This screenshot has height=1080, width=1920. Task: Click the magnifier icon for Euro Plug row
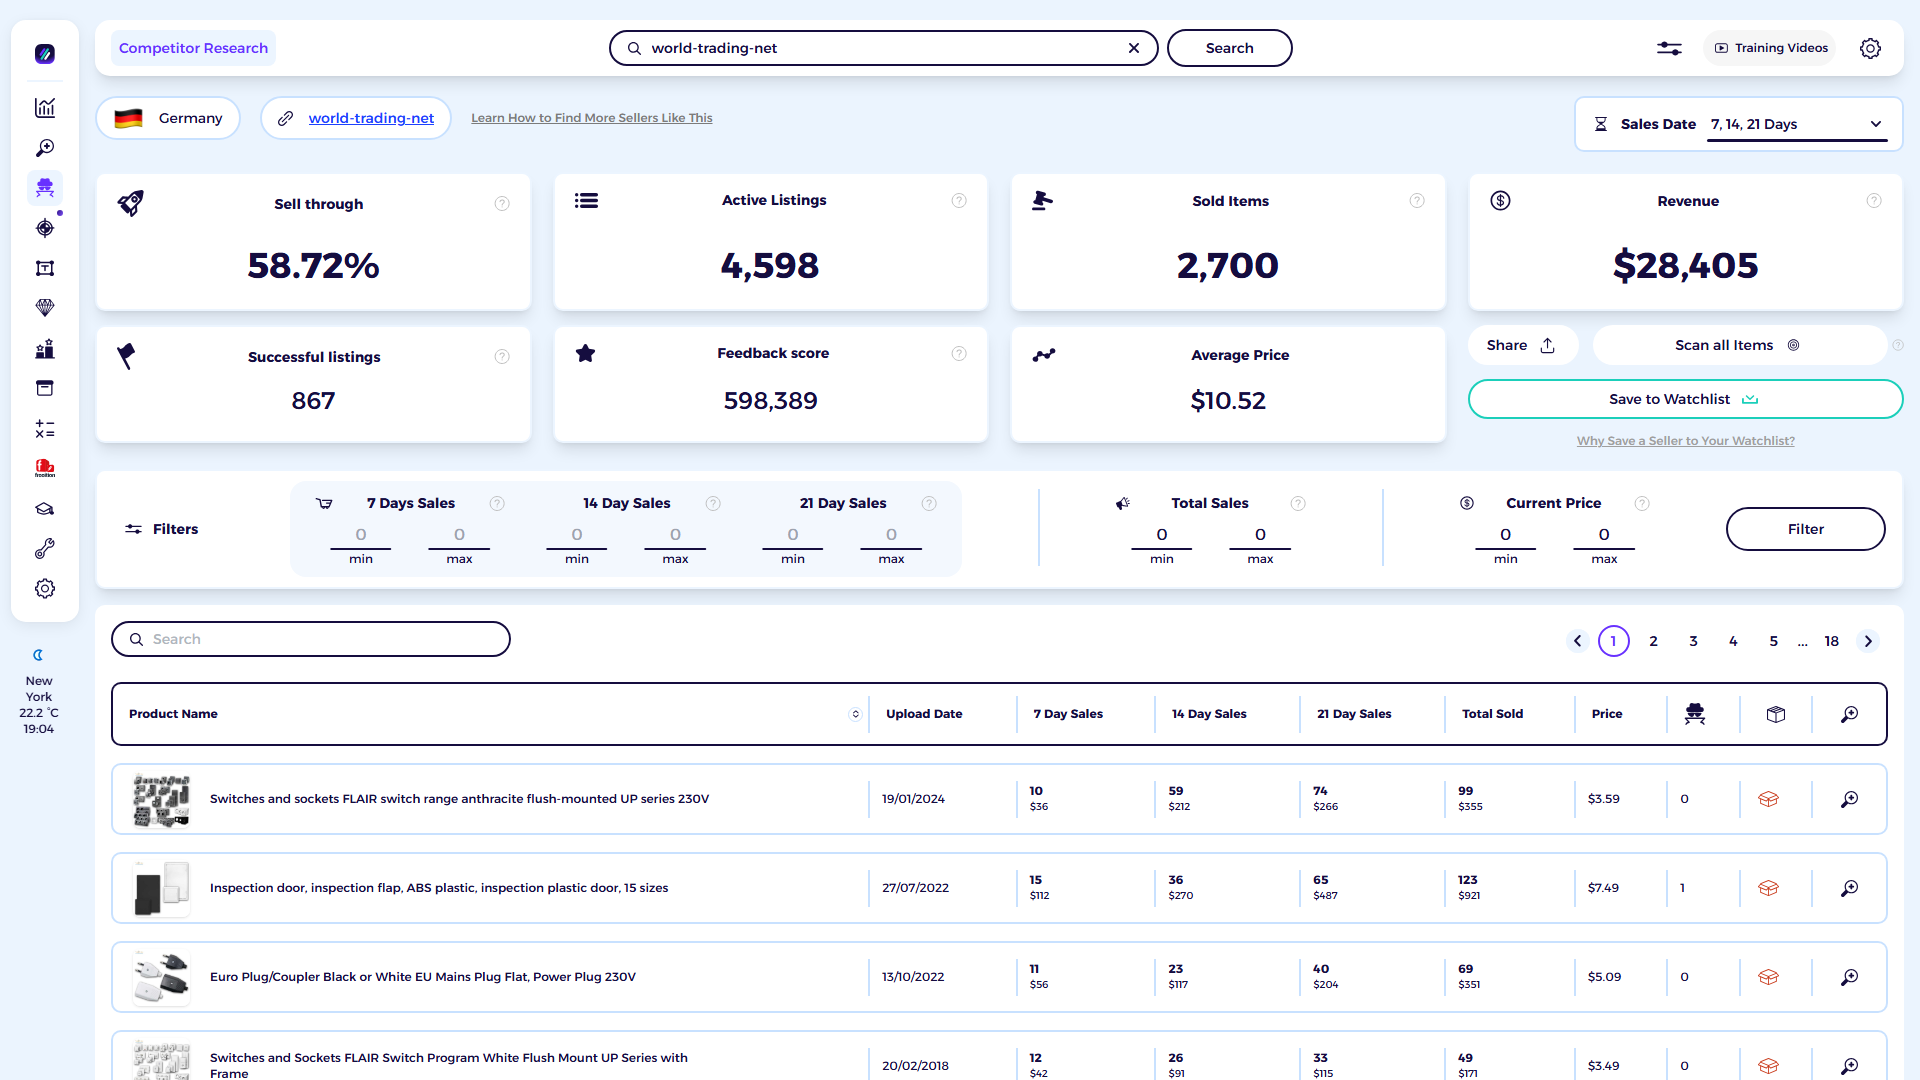[1850, 977]
